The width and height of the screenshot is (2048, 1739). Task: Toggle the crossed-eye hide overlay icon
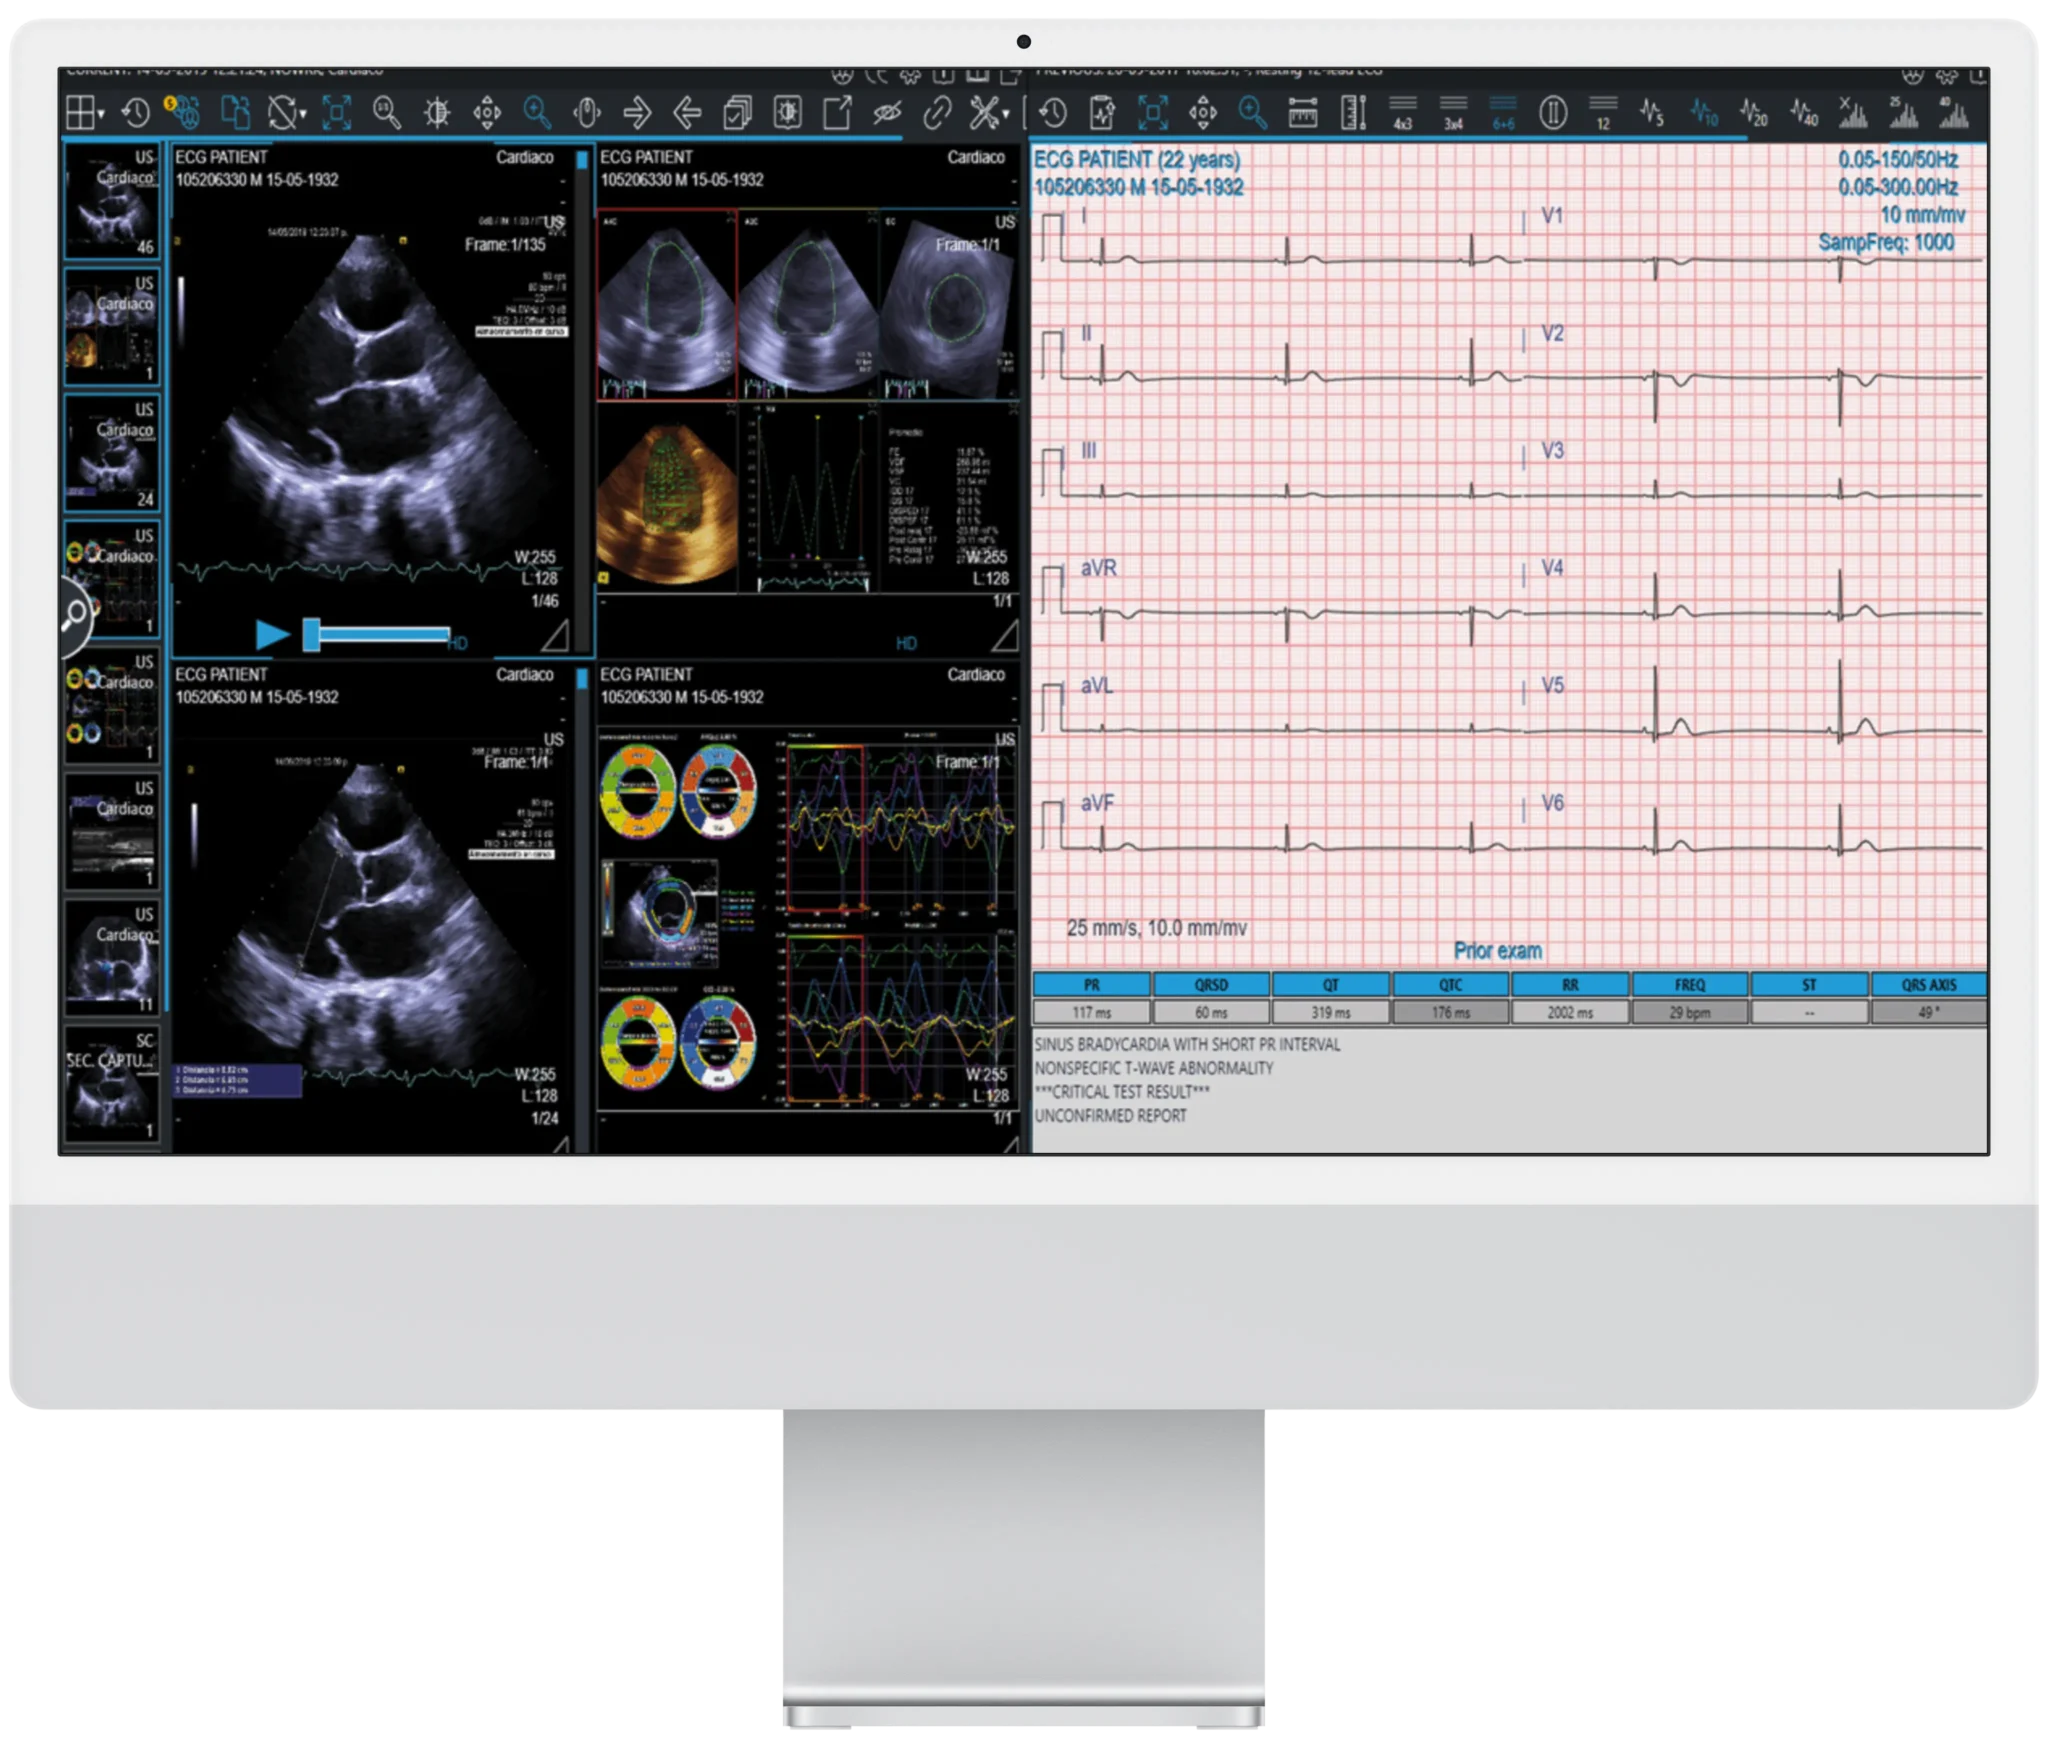886,113
